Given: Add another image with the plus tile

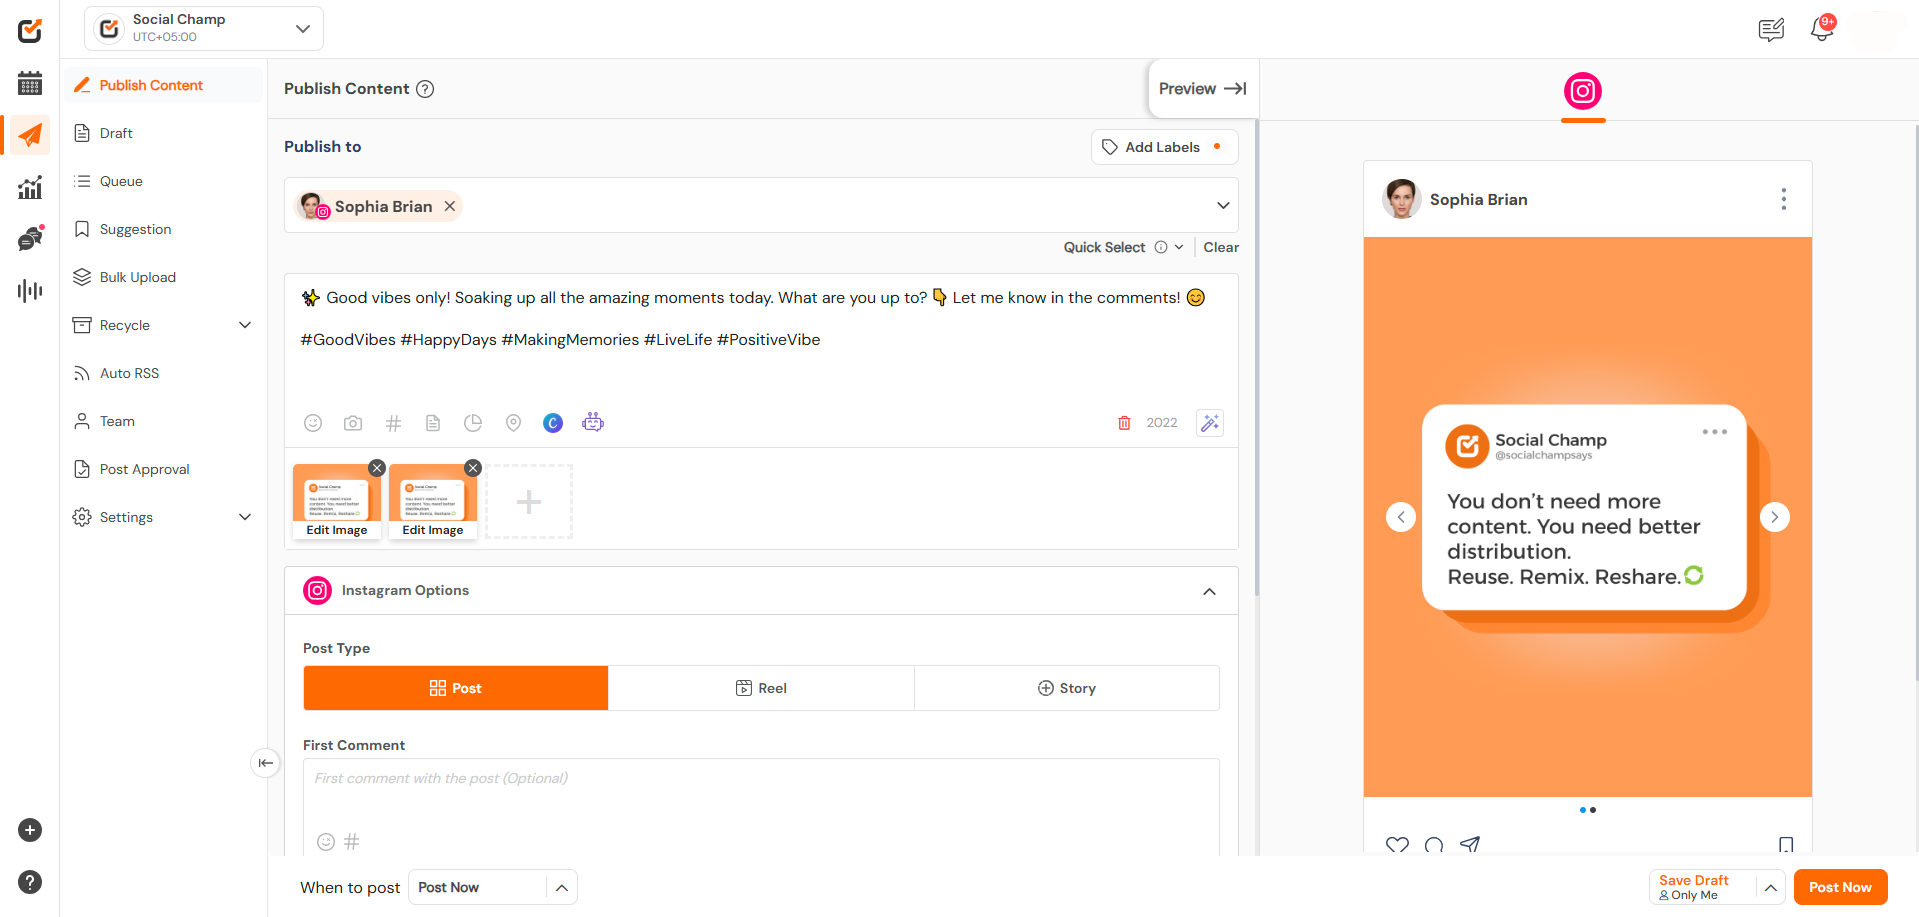Looking at the screenshot, I should click(x=529, y=502).
